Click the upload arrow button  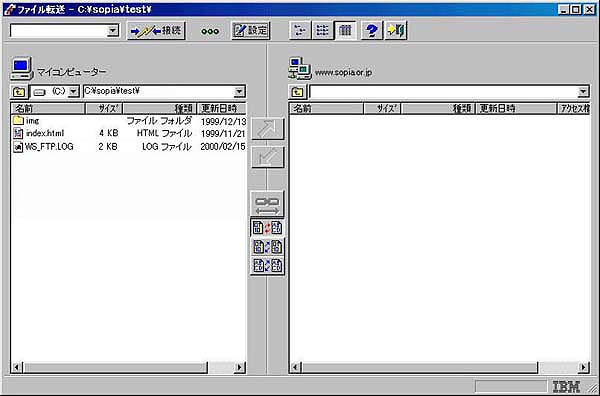click(267, 129)
